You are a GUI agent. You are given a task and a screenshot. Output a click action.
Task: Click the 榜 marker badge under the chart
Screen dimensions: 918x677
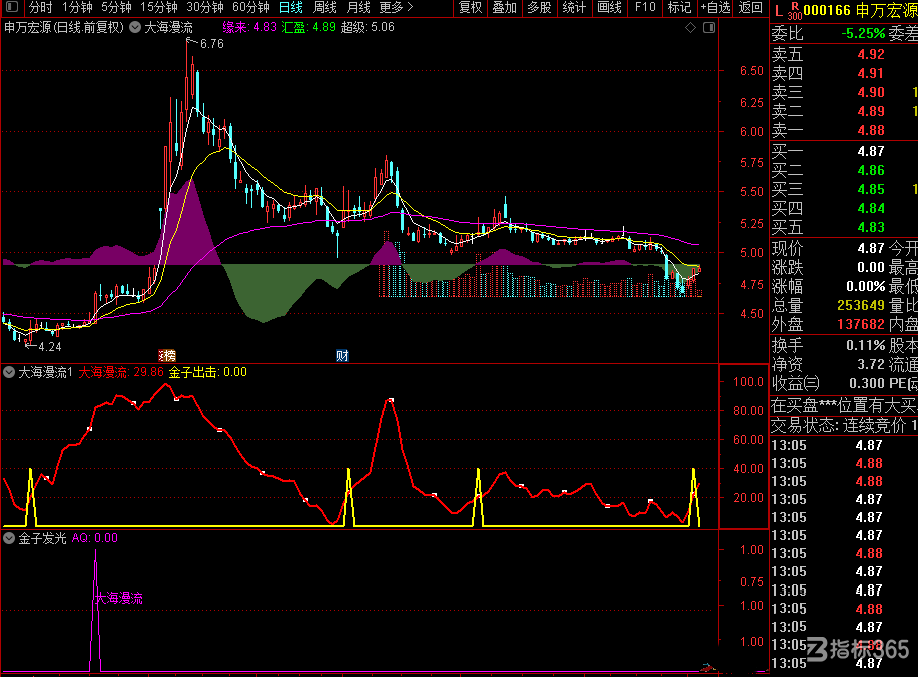coord(167,355)
